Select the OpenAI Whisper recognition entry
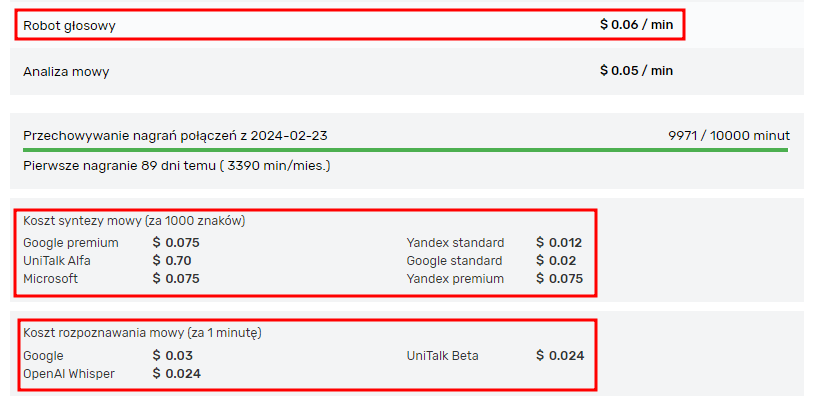The image size is (815, 408). point(68,374)
